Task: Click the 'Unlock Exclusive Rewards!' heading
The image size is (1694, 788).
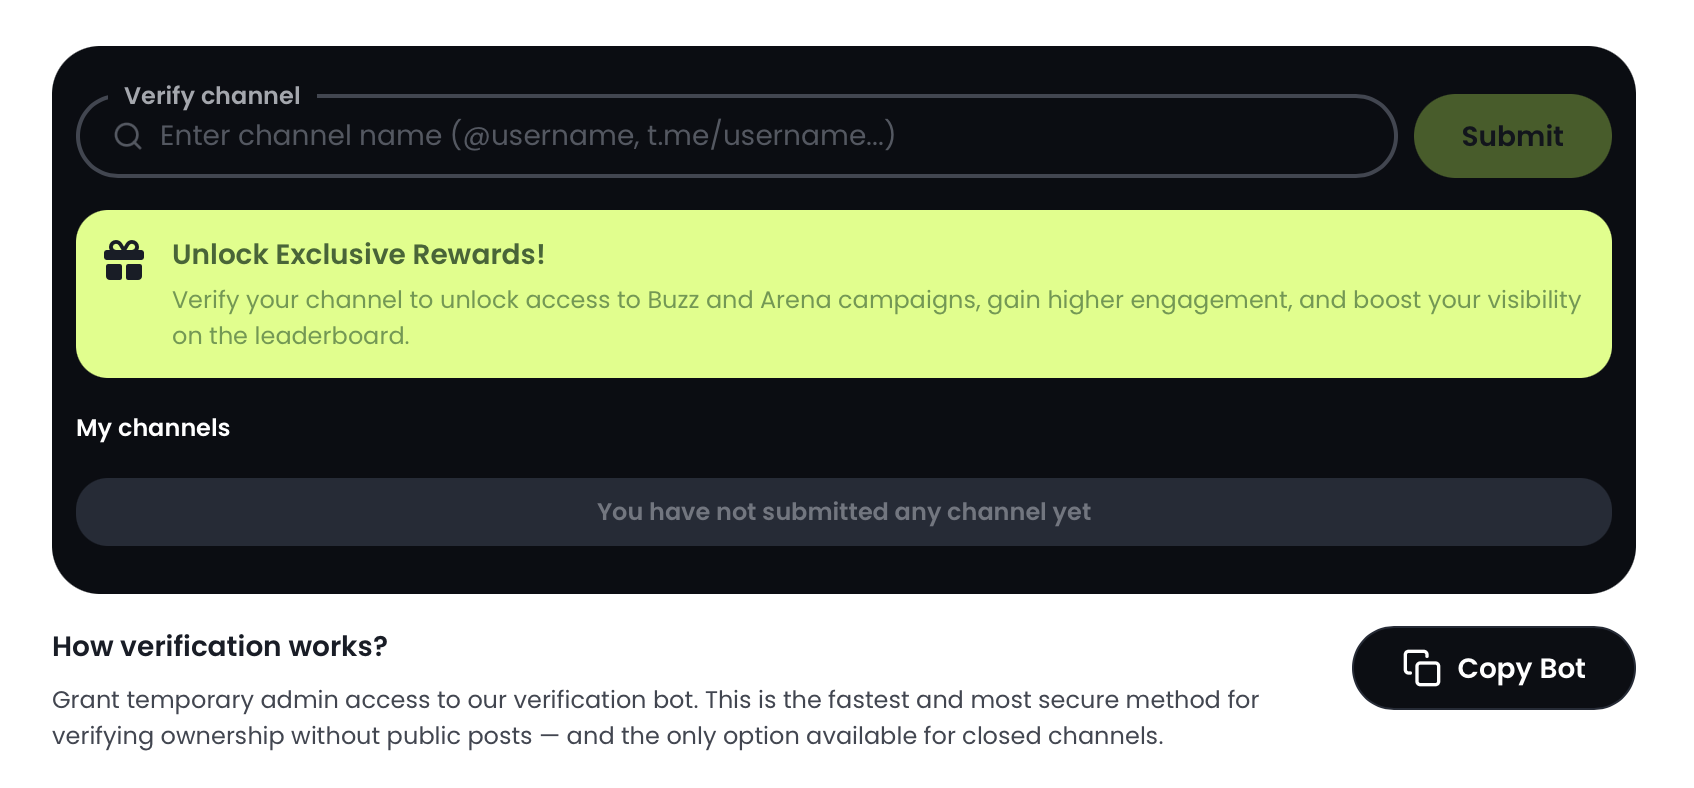Action: 359,254
